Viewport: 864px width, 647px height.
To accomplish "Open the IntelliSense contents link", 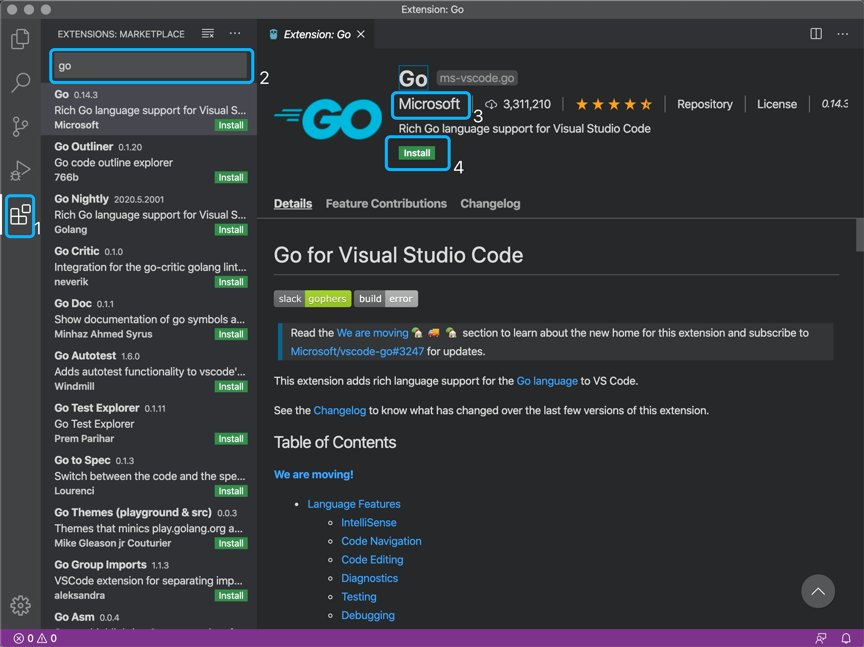I will tap(369, 522).
